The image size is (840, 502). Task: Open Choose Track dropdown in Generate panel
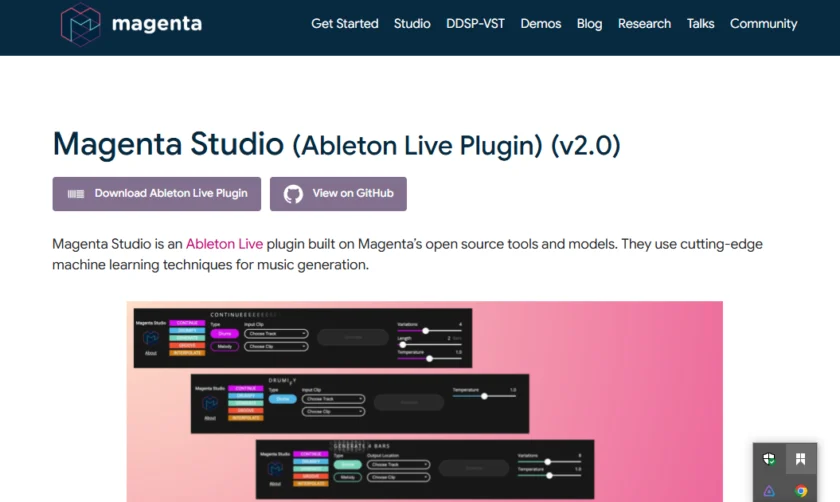(398, 464)
